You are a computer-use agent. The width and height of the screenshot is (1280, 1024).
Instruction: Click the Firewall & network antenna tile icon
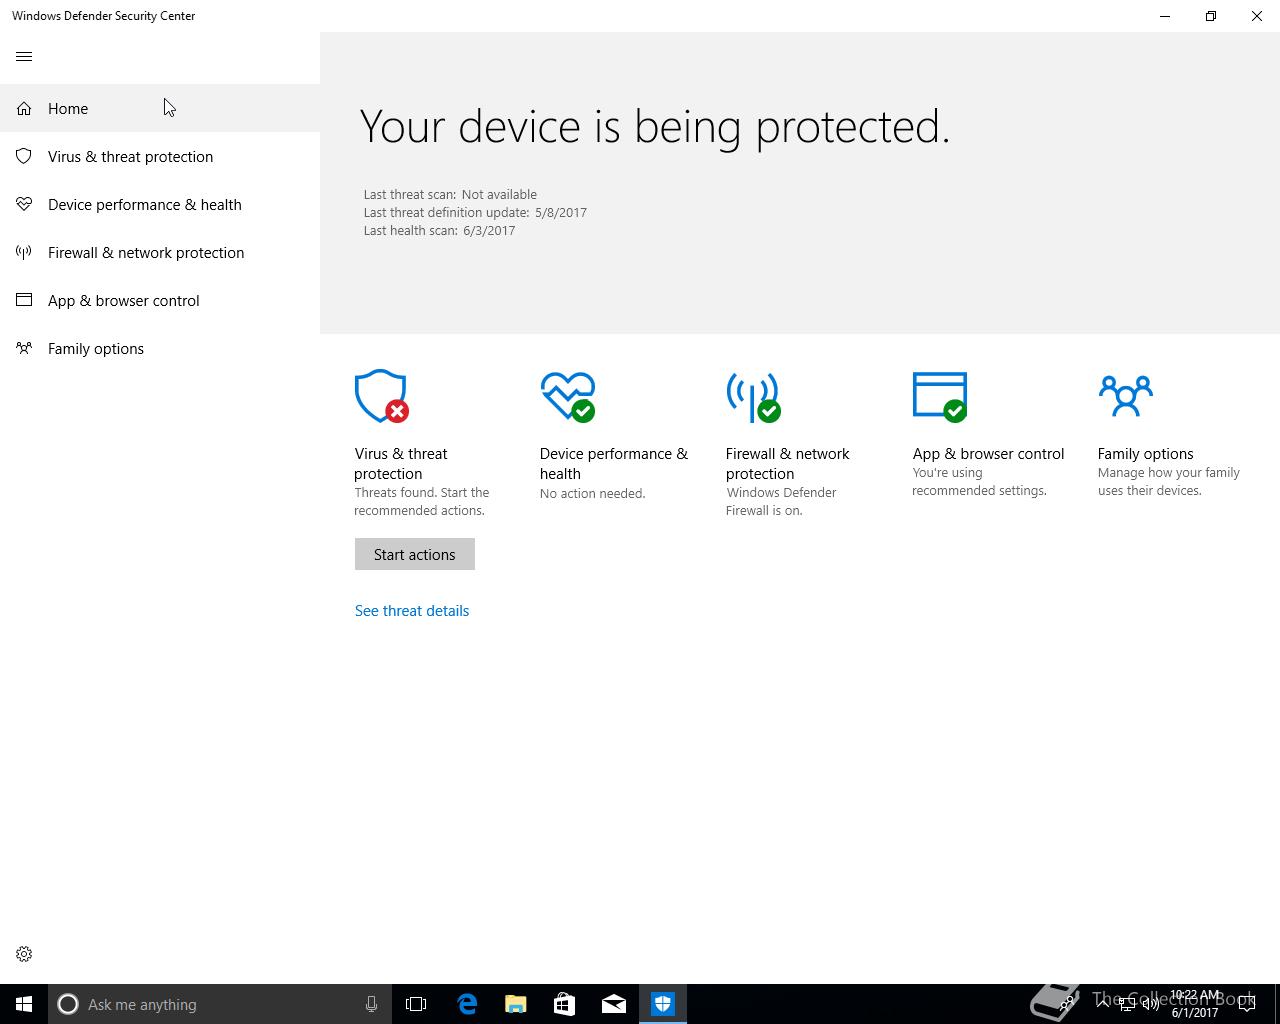pyautogui.click(x=753, y=396)
